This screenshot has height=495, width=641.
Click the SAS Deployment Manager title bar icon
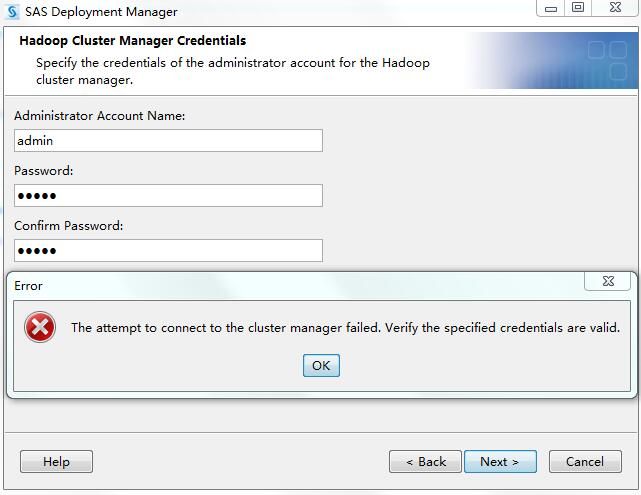(x=12, y=12)
